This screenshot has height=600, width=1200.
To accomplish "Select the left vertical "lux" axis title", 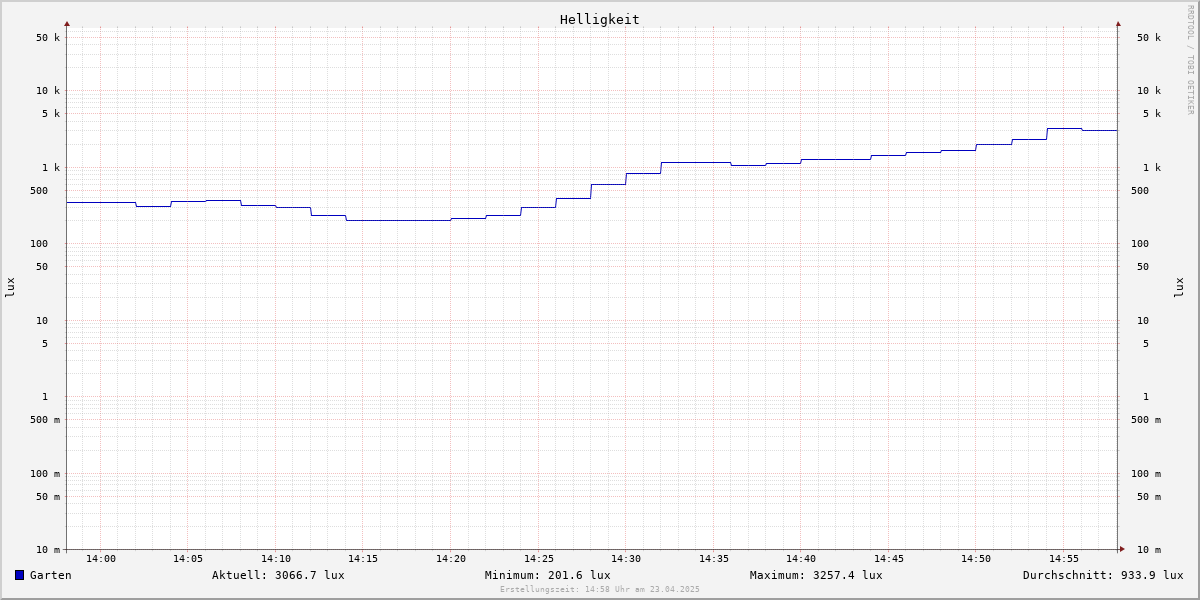I will [x=10, y=288].
